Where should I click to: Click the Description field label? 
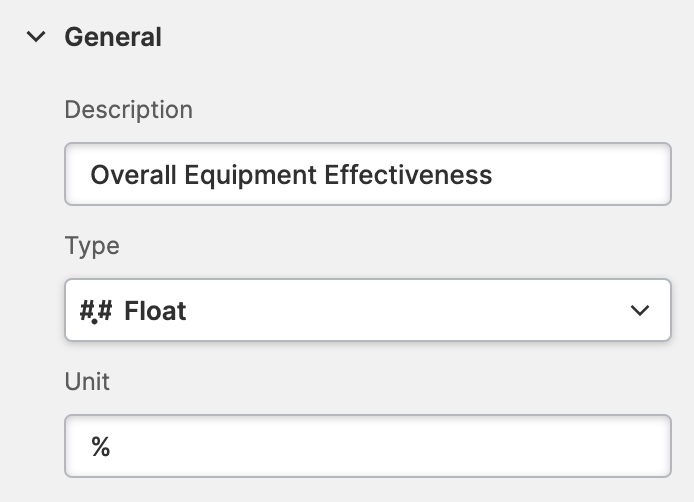pos(128,109)
